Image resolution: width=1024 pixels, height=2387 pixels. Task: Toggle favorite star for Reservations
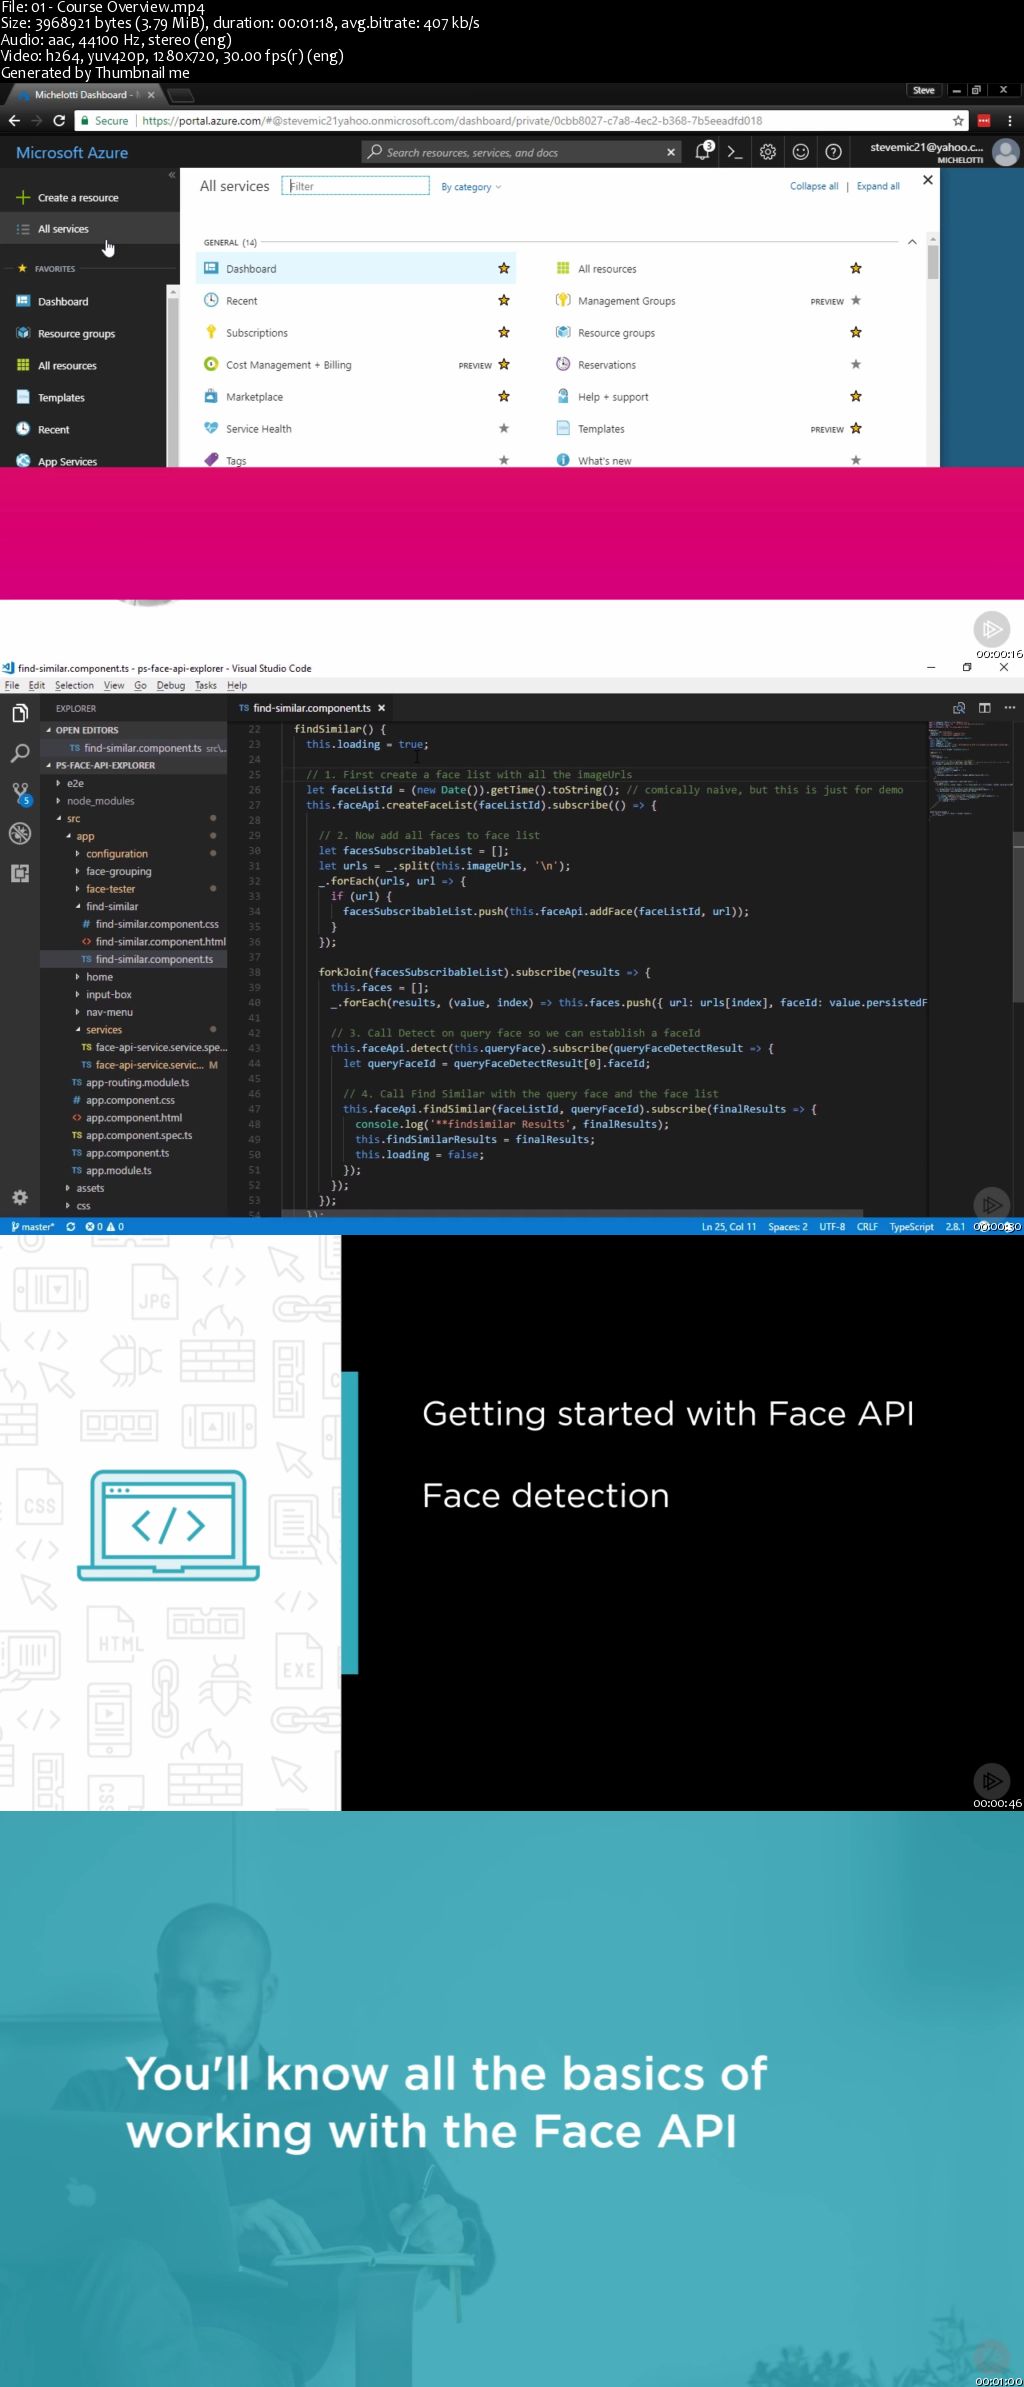[856, 364]
